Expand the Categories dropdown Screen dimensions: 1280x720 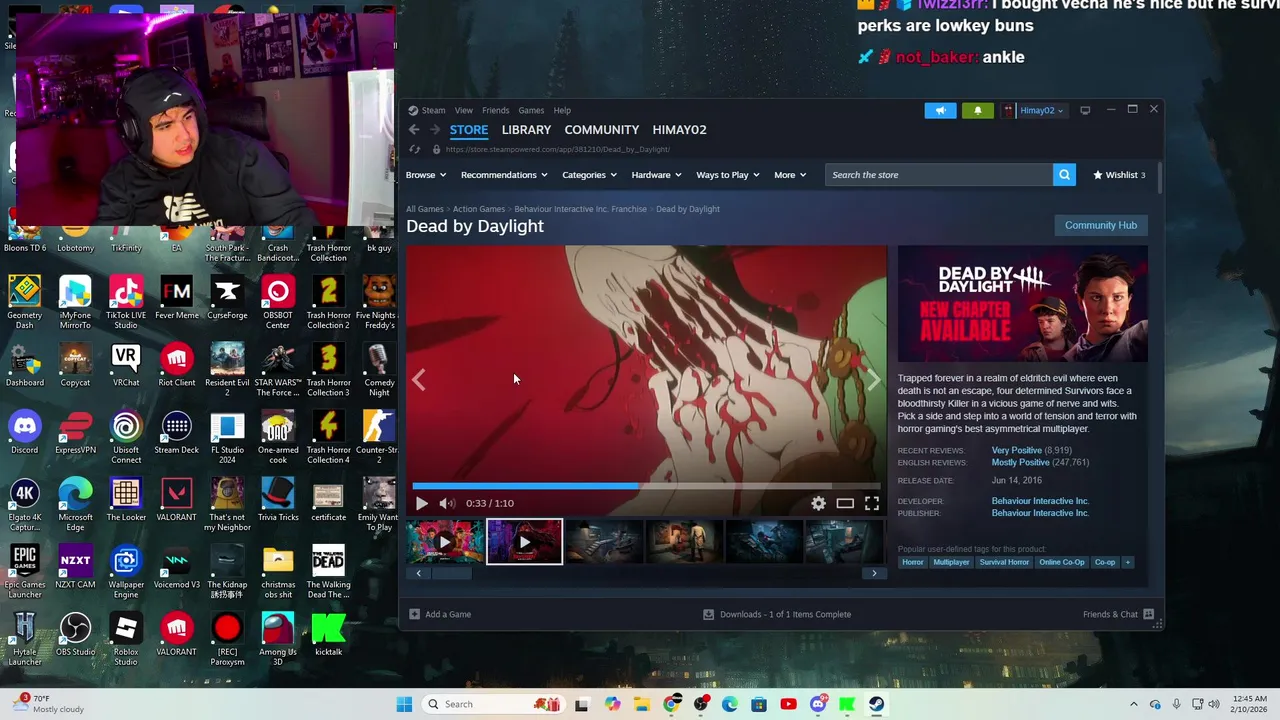pos(589,175)
